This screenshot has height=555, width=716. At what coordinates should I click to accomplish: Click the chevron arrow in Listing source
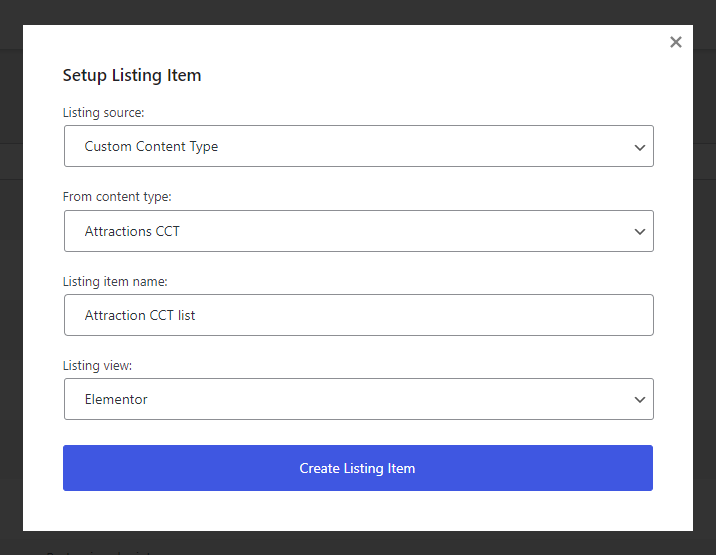click(640, 147)
